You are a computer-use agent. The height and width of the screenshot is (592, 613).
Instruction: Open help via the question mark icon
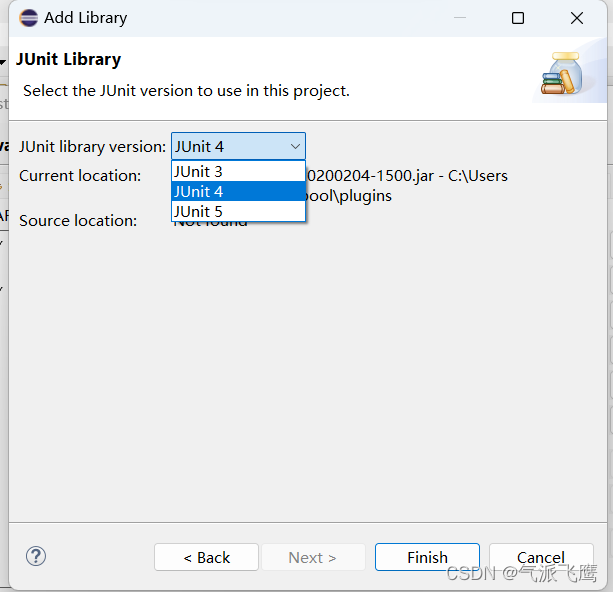pyautogui.click(x=36, y=556)
